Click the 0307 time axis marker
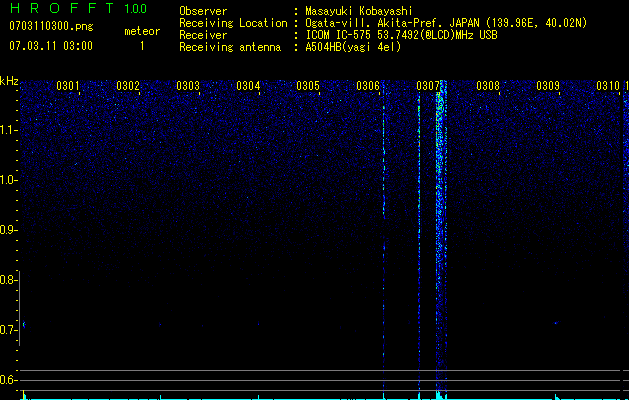 pyautogui.click(x=428, y=86)
